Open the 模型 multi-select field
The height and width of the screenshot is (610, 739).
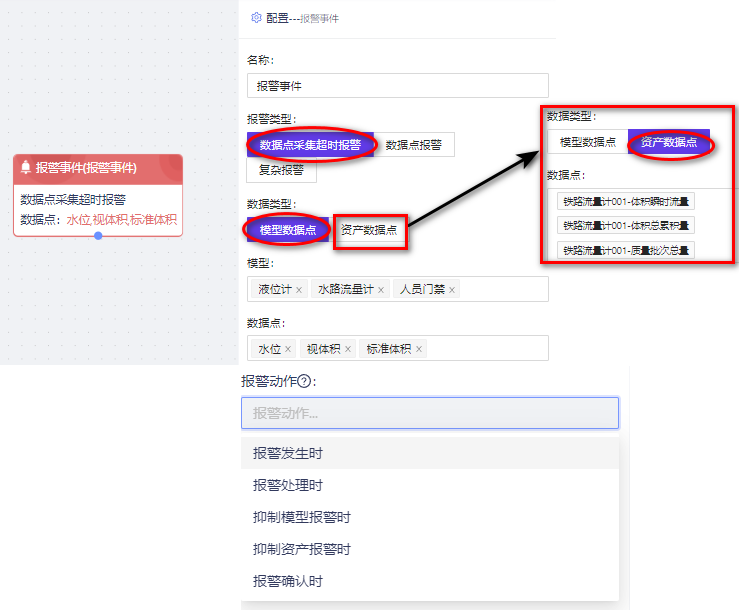[x=398, y=289]
